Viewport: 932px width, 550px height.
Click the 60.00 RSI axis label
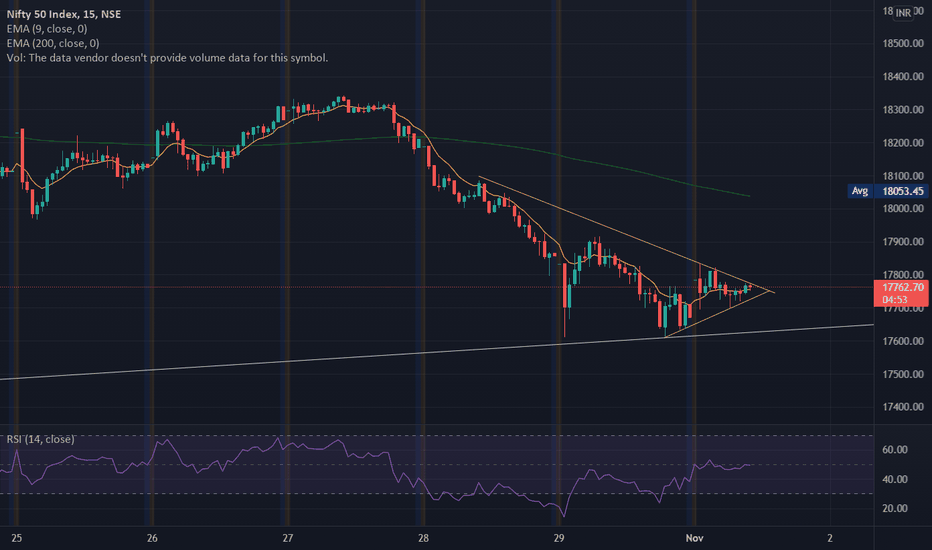(895, 450)
